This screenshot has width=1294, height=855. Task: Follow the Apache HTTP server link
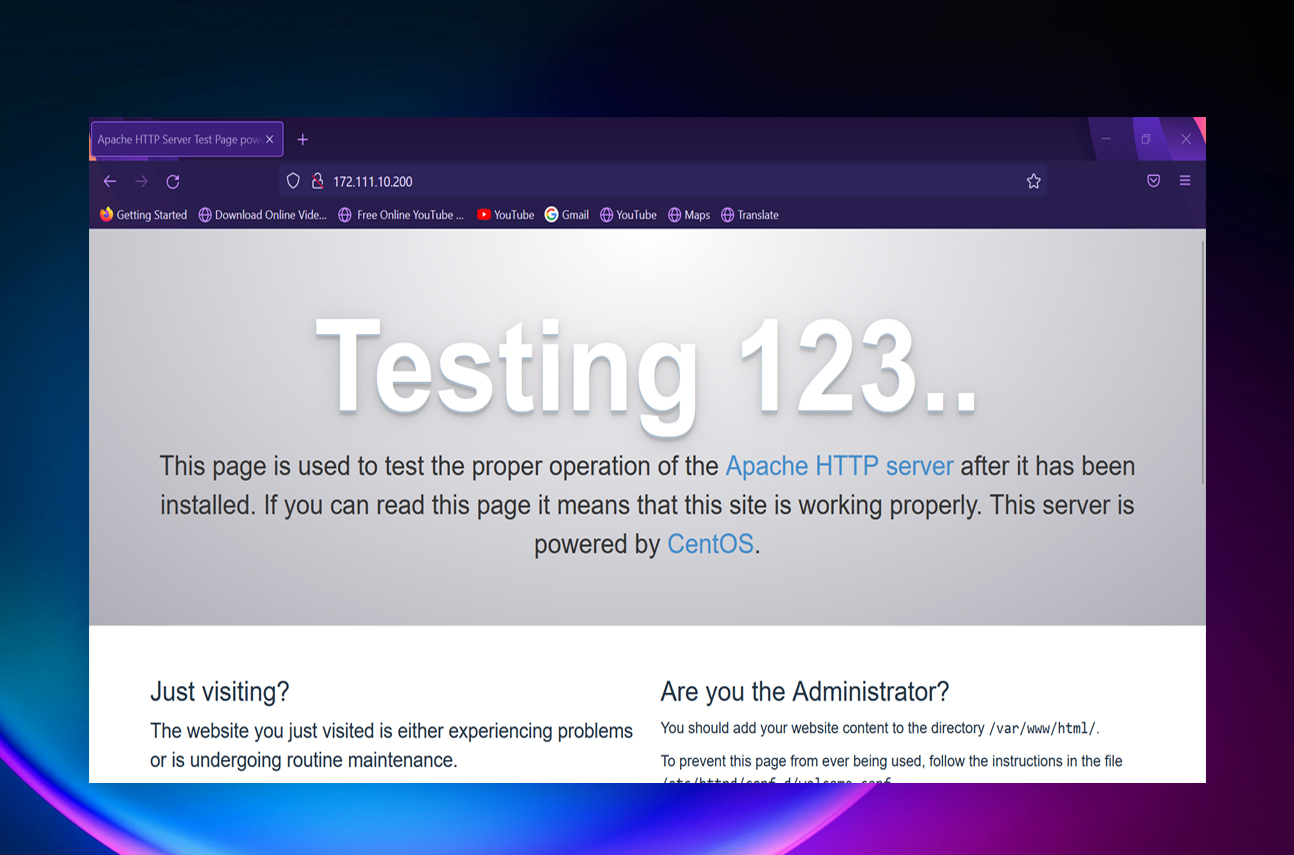click(x=839, y=466)
